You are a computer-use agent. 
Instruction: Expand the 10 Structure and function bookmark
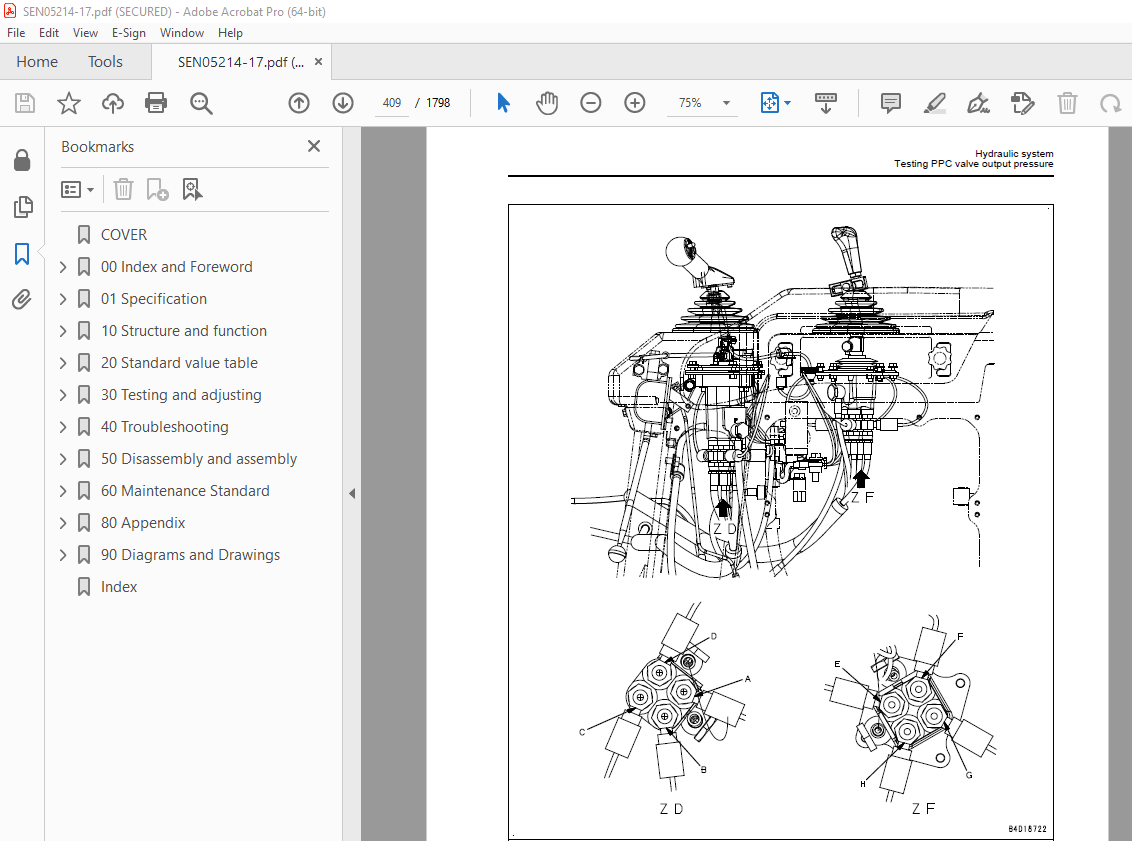pos(63,331)
